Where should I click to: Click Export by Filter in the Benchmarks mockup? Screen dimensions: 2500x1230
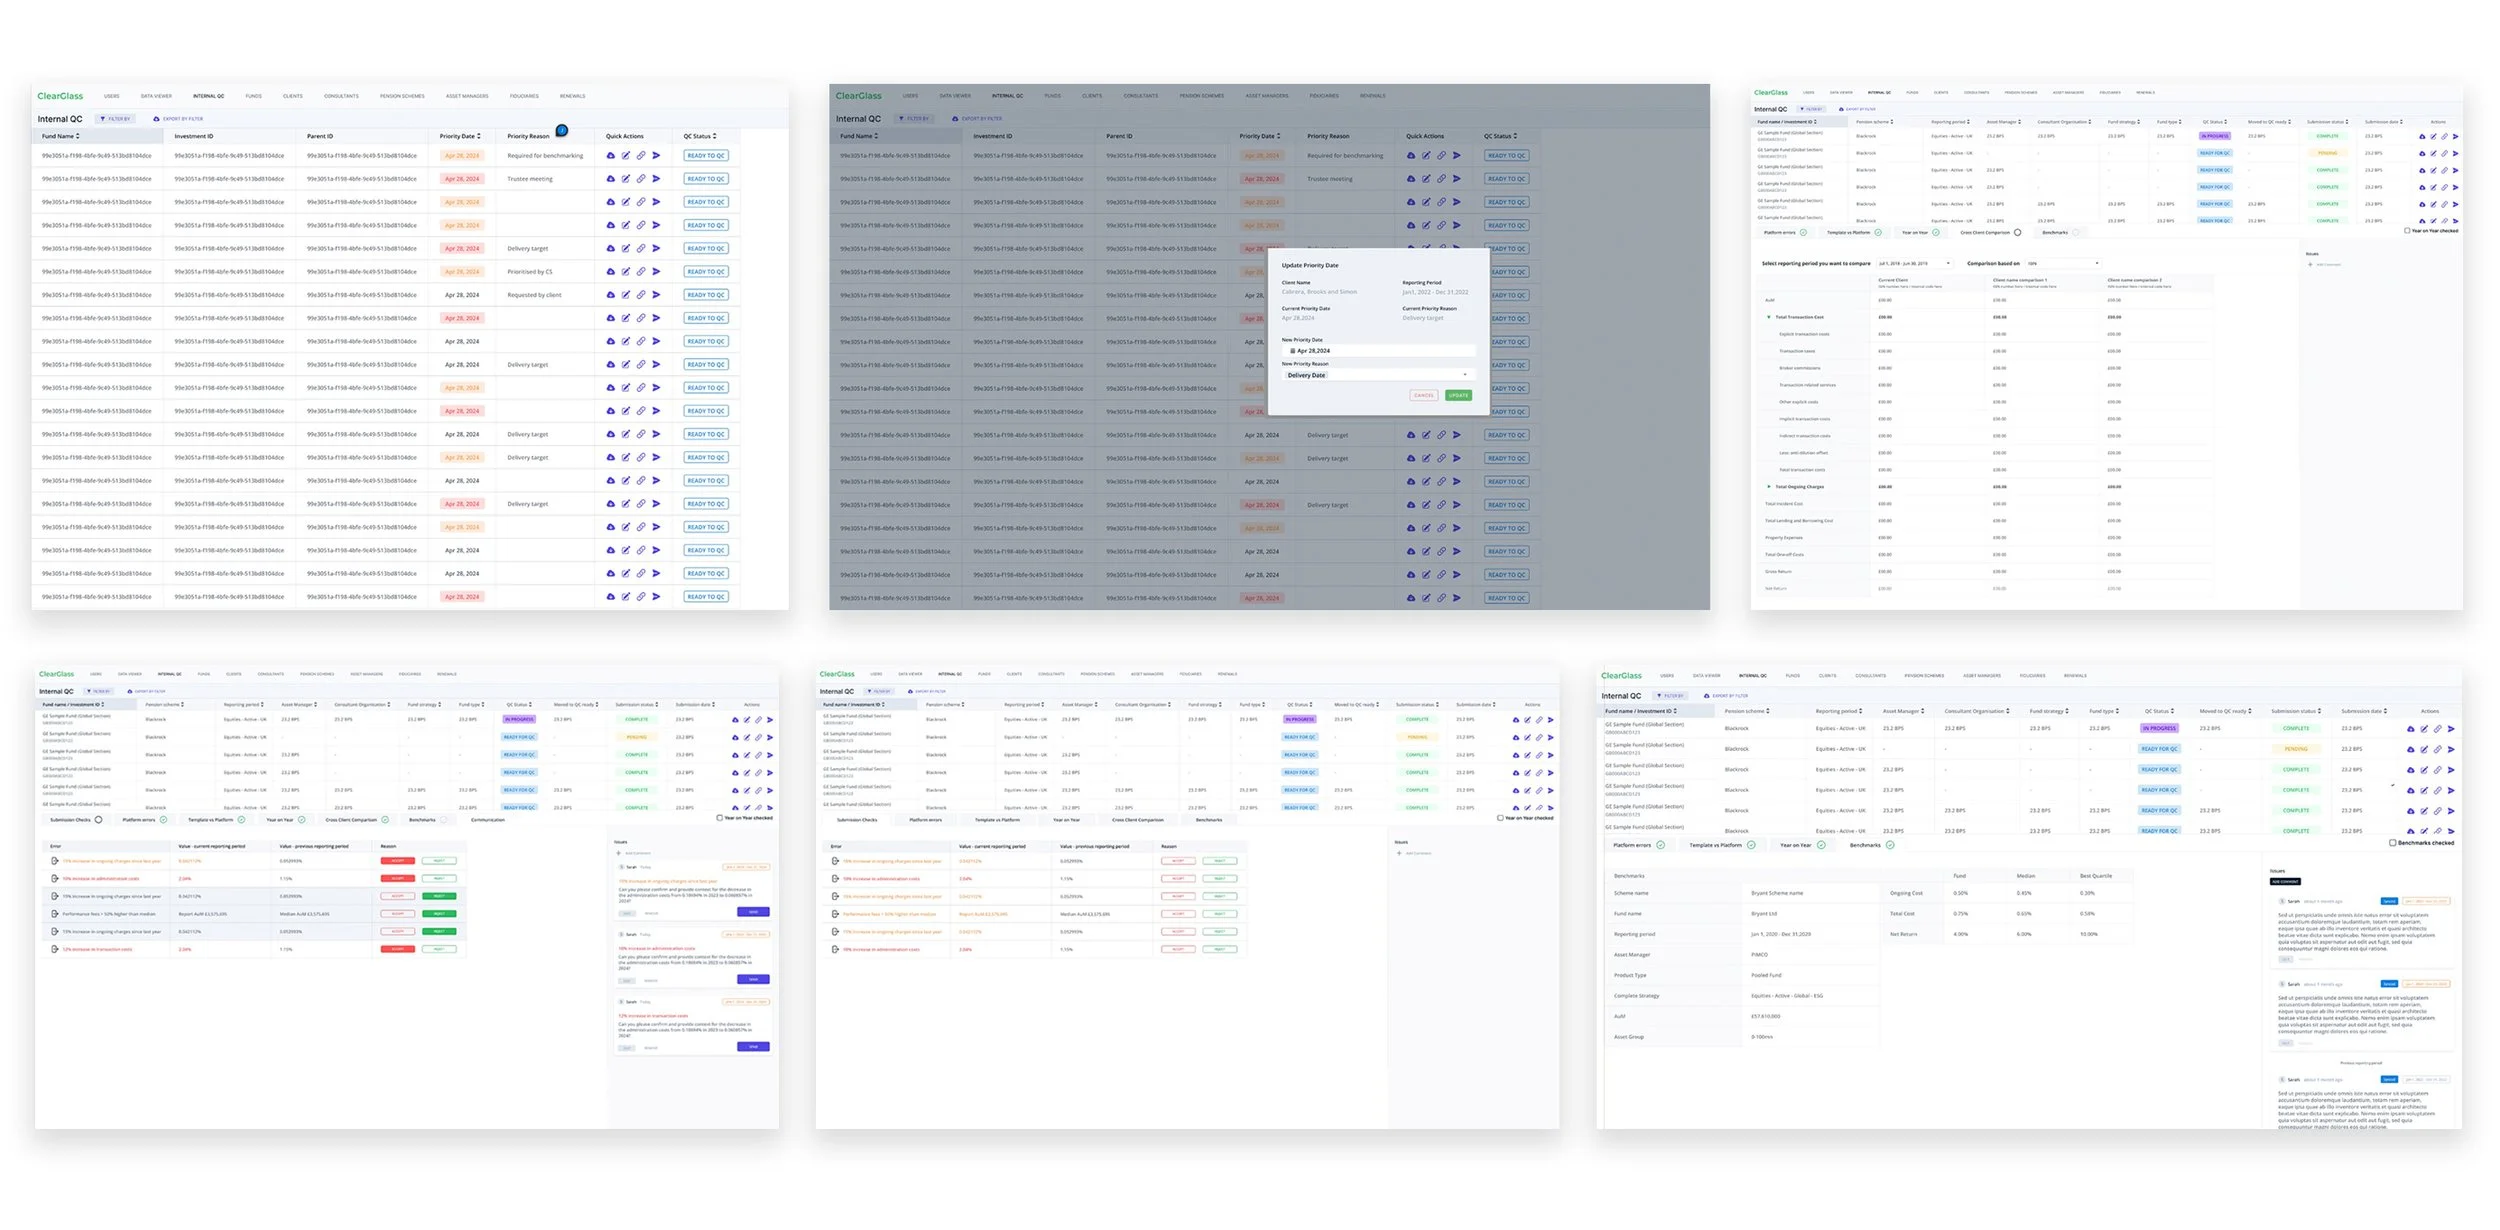(1727, 696)
